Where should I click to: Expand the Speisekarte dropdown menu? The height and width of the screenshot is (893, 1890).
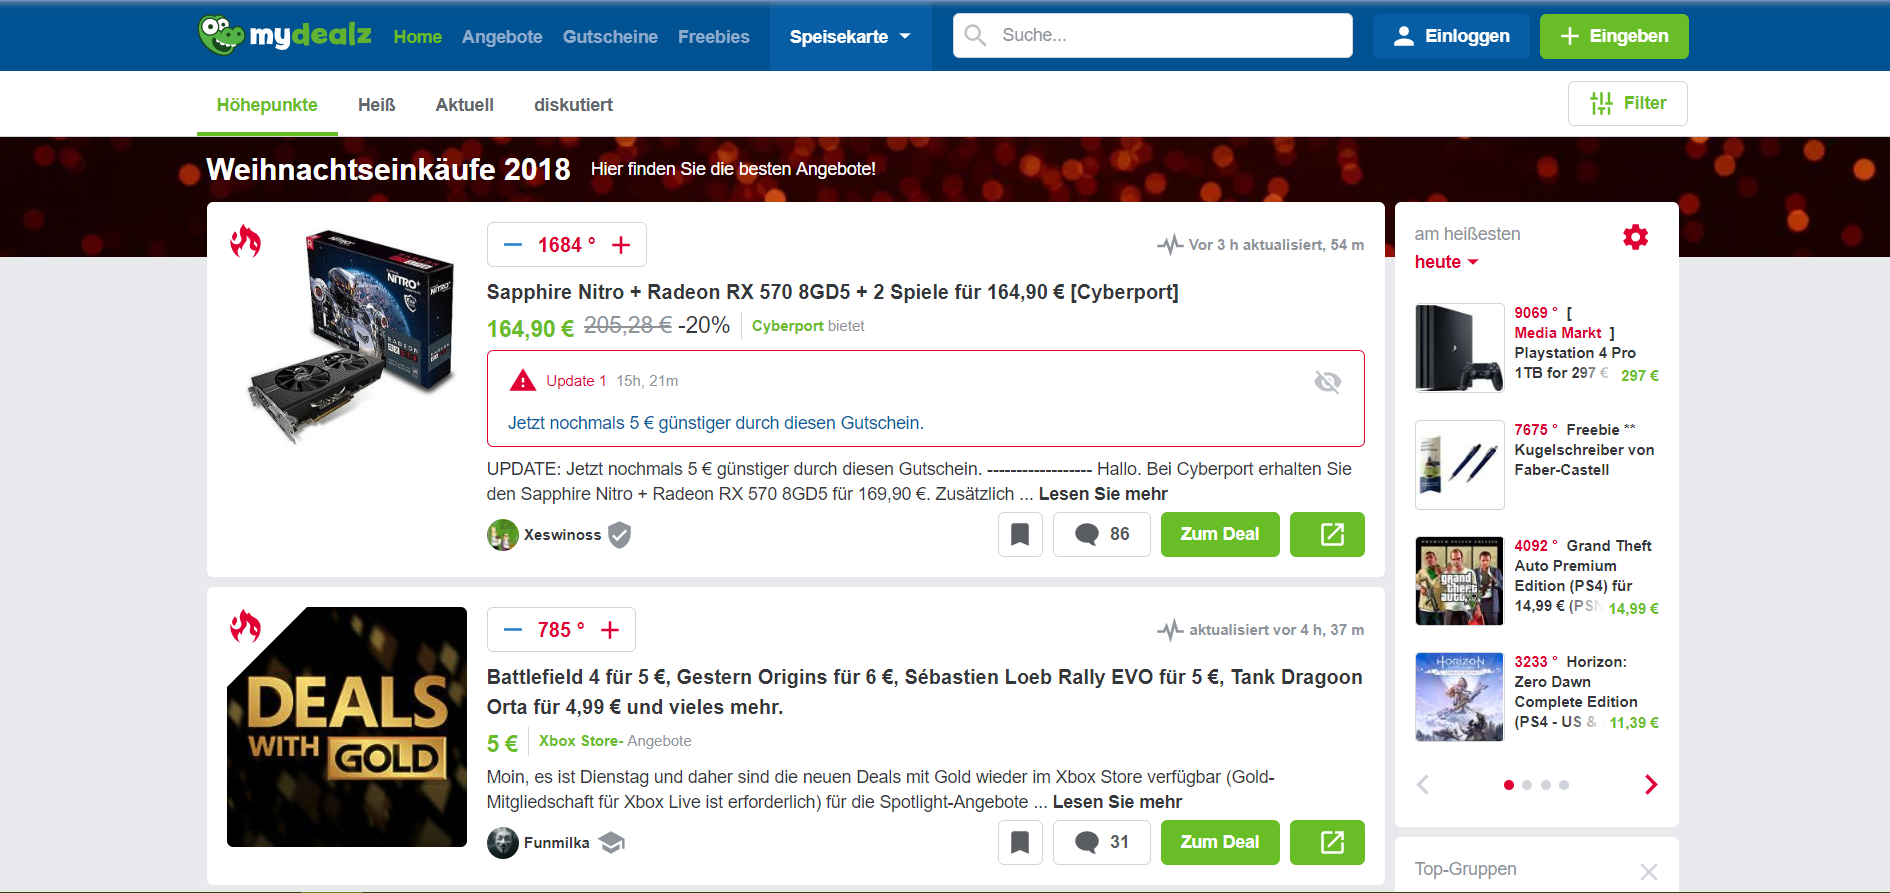pos(850,37)
